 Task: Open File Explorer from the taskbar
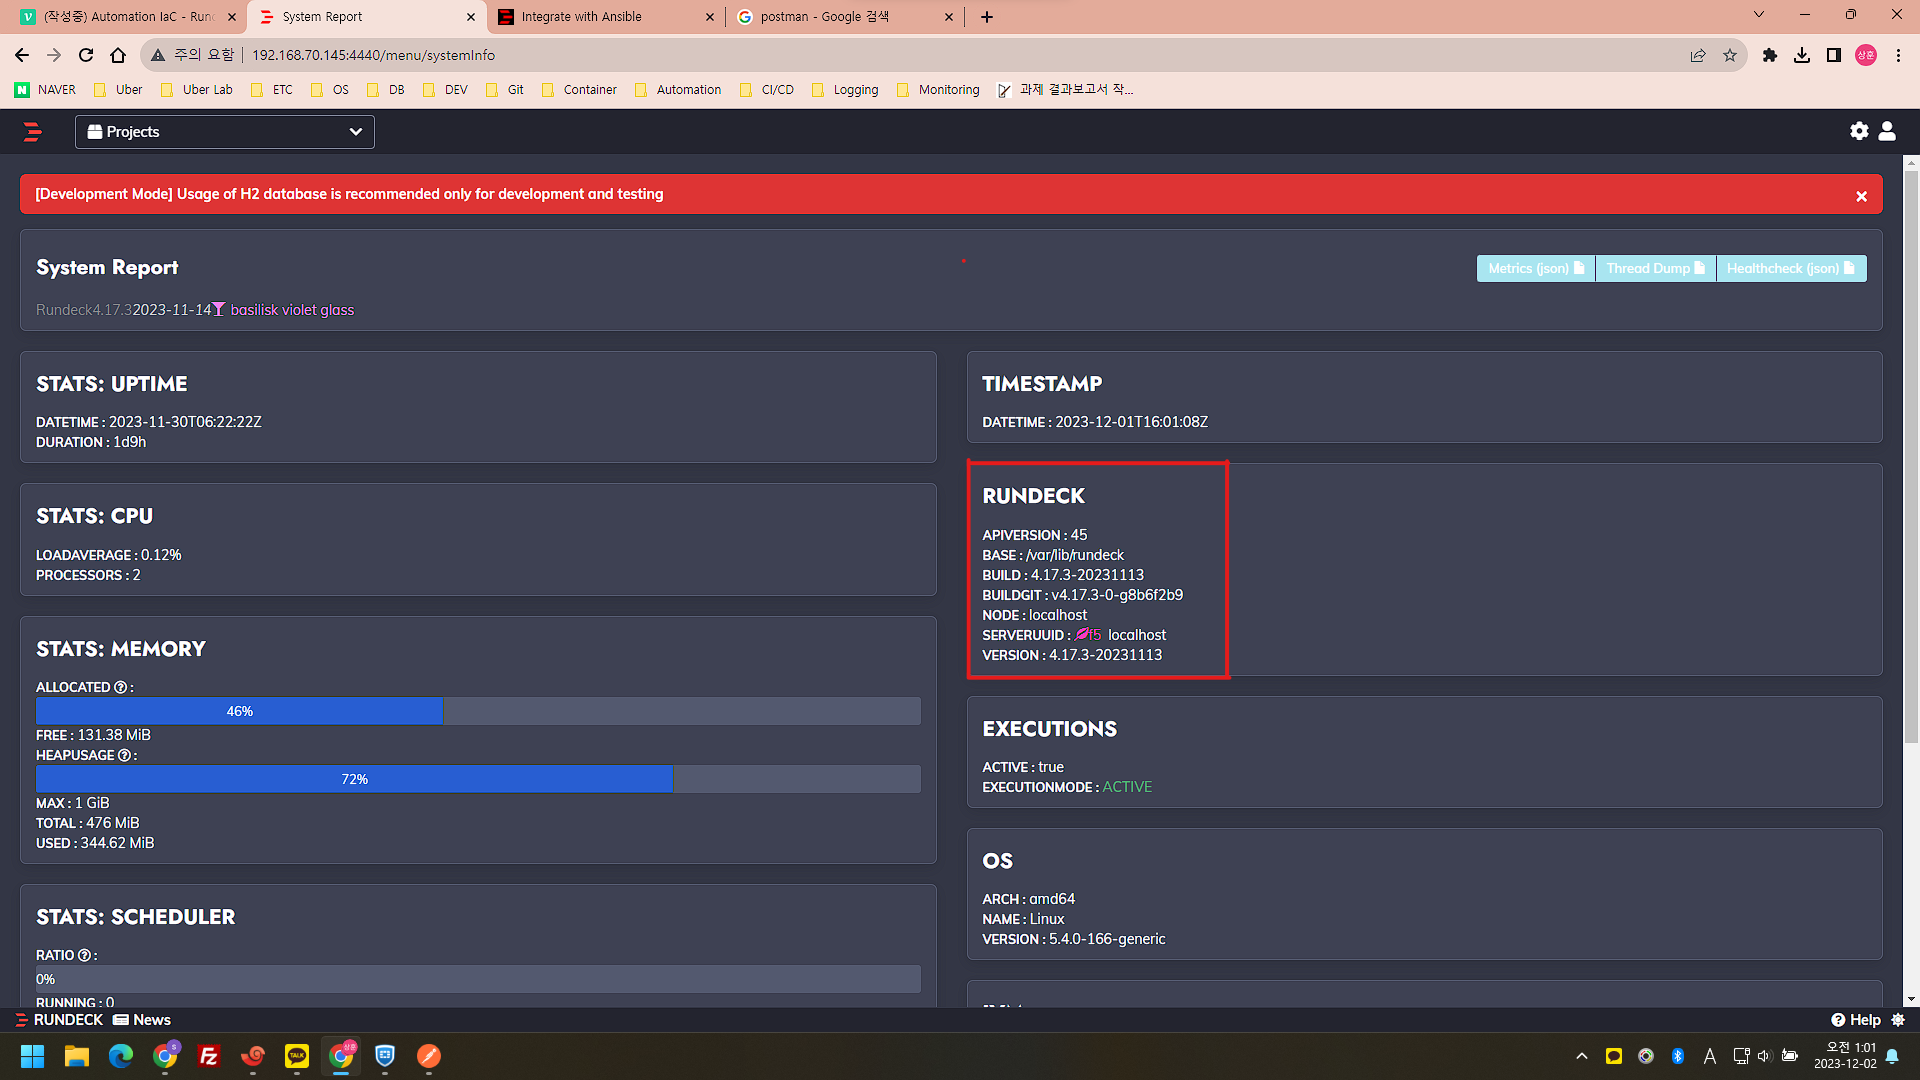click(77, 1056)
